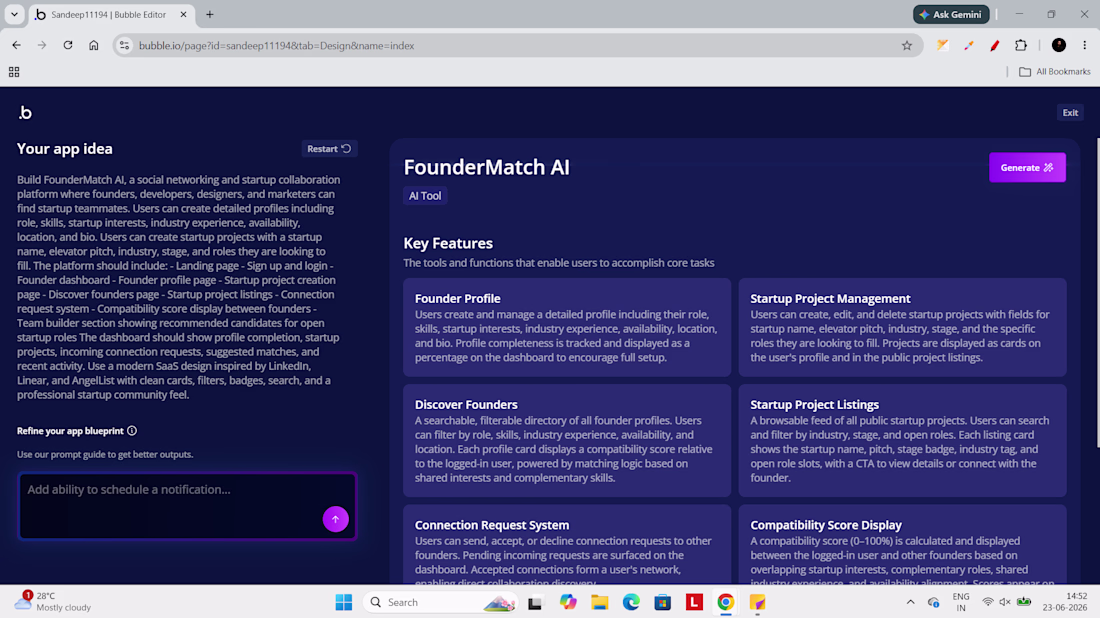Open the Chrome profile avatar

click(x=1059, y=46)
